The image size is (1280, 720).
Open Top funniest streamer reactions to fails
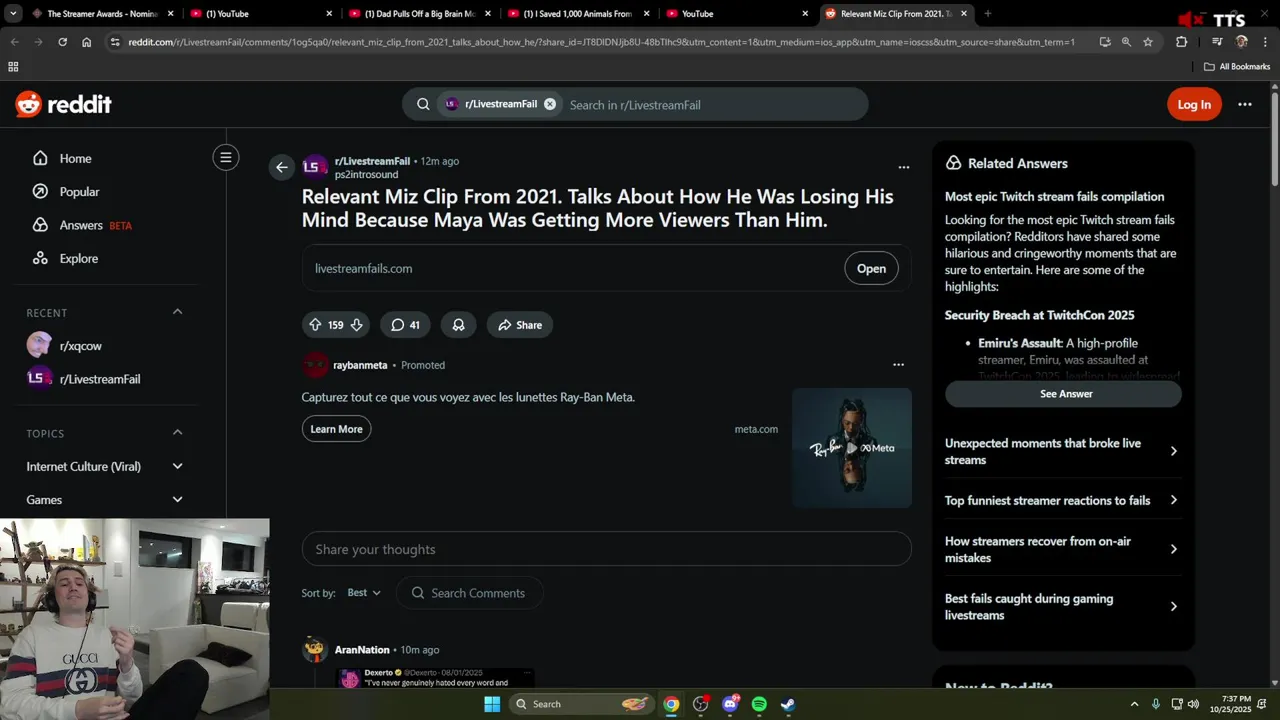[x=1062, y=500]
